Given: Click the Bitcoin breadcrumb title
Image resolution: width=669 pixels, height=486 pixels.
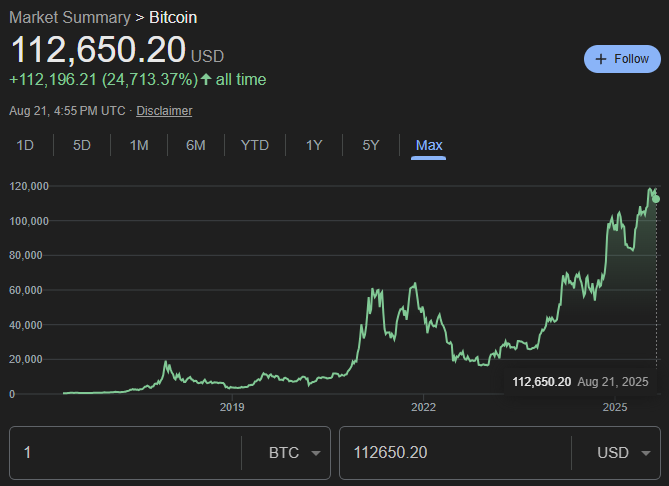Looking at the screenshot, I should (173, 17).
